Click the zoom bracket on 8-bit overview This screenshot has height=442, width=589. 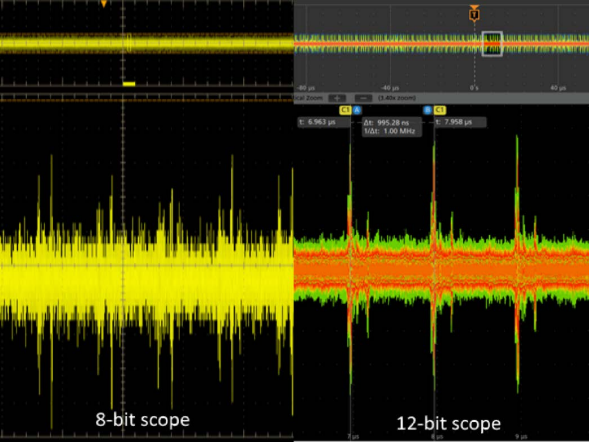(129, 43)
